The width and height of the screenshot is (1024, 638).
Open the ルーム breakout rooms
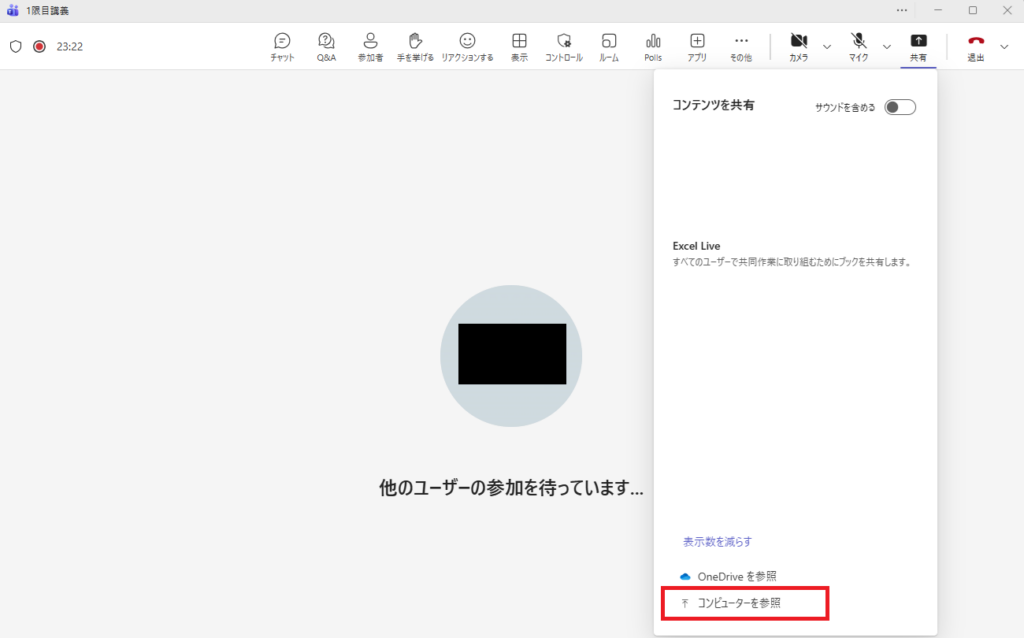coord(609,46)
